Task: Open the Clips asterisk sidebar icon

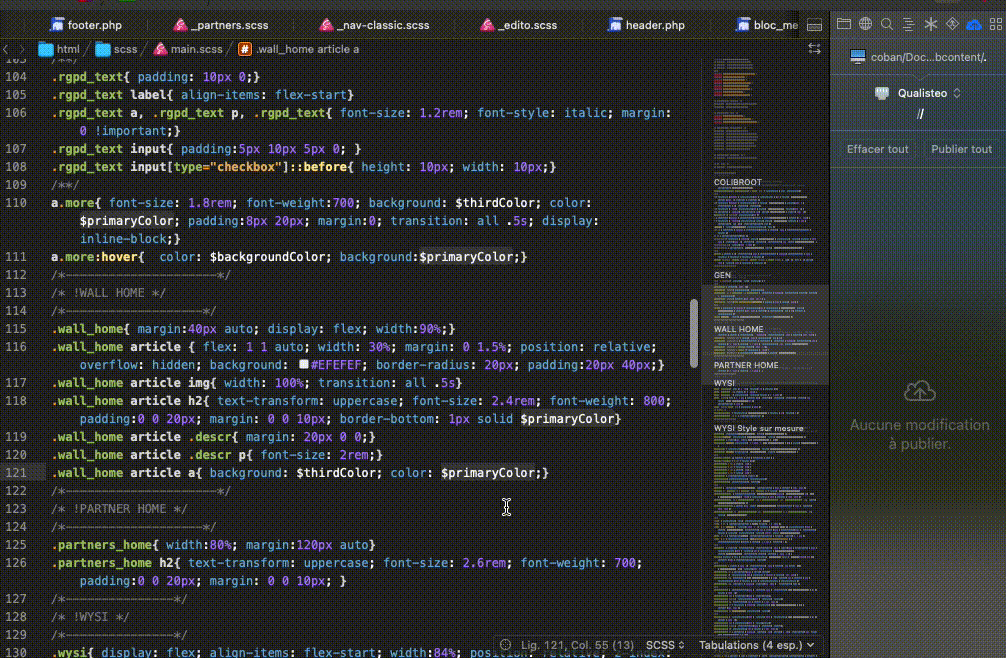Action: coord(930,24)
